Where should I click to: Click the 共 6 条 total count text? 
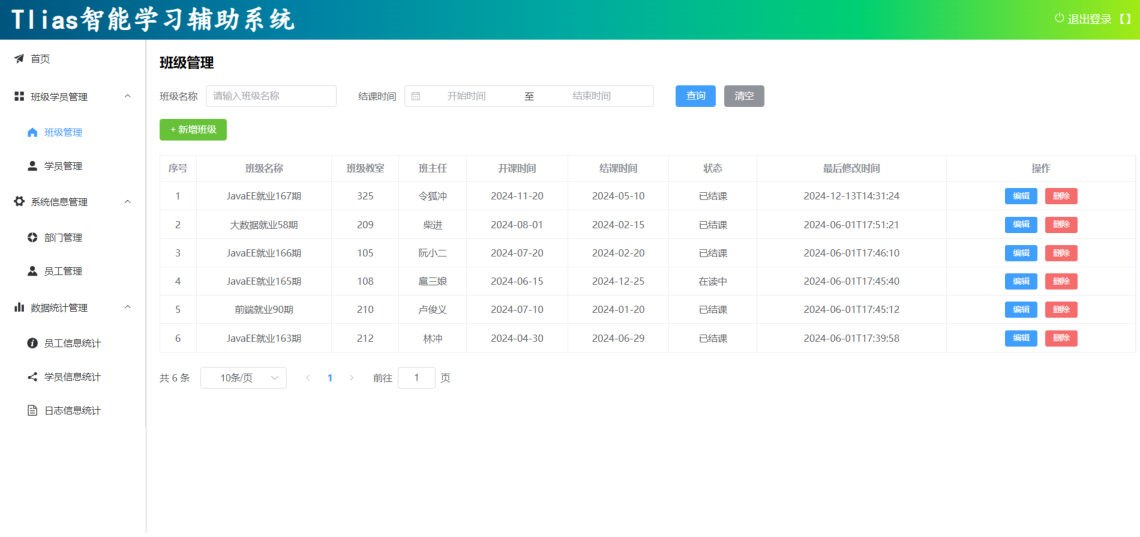[x=174, y=378]
